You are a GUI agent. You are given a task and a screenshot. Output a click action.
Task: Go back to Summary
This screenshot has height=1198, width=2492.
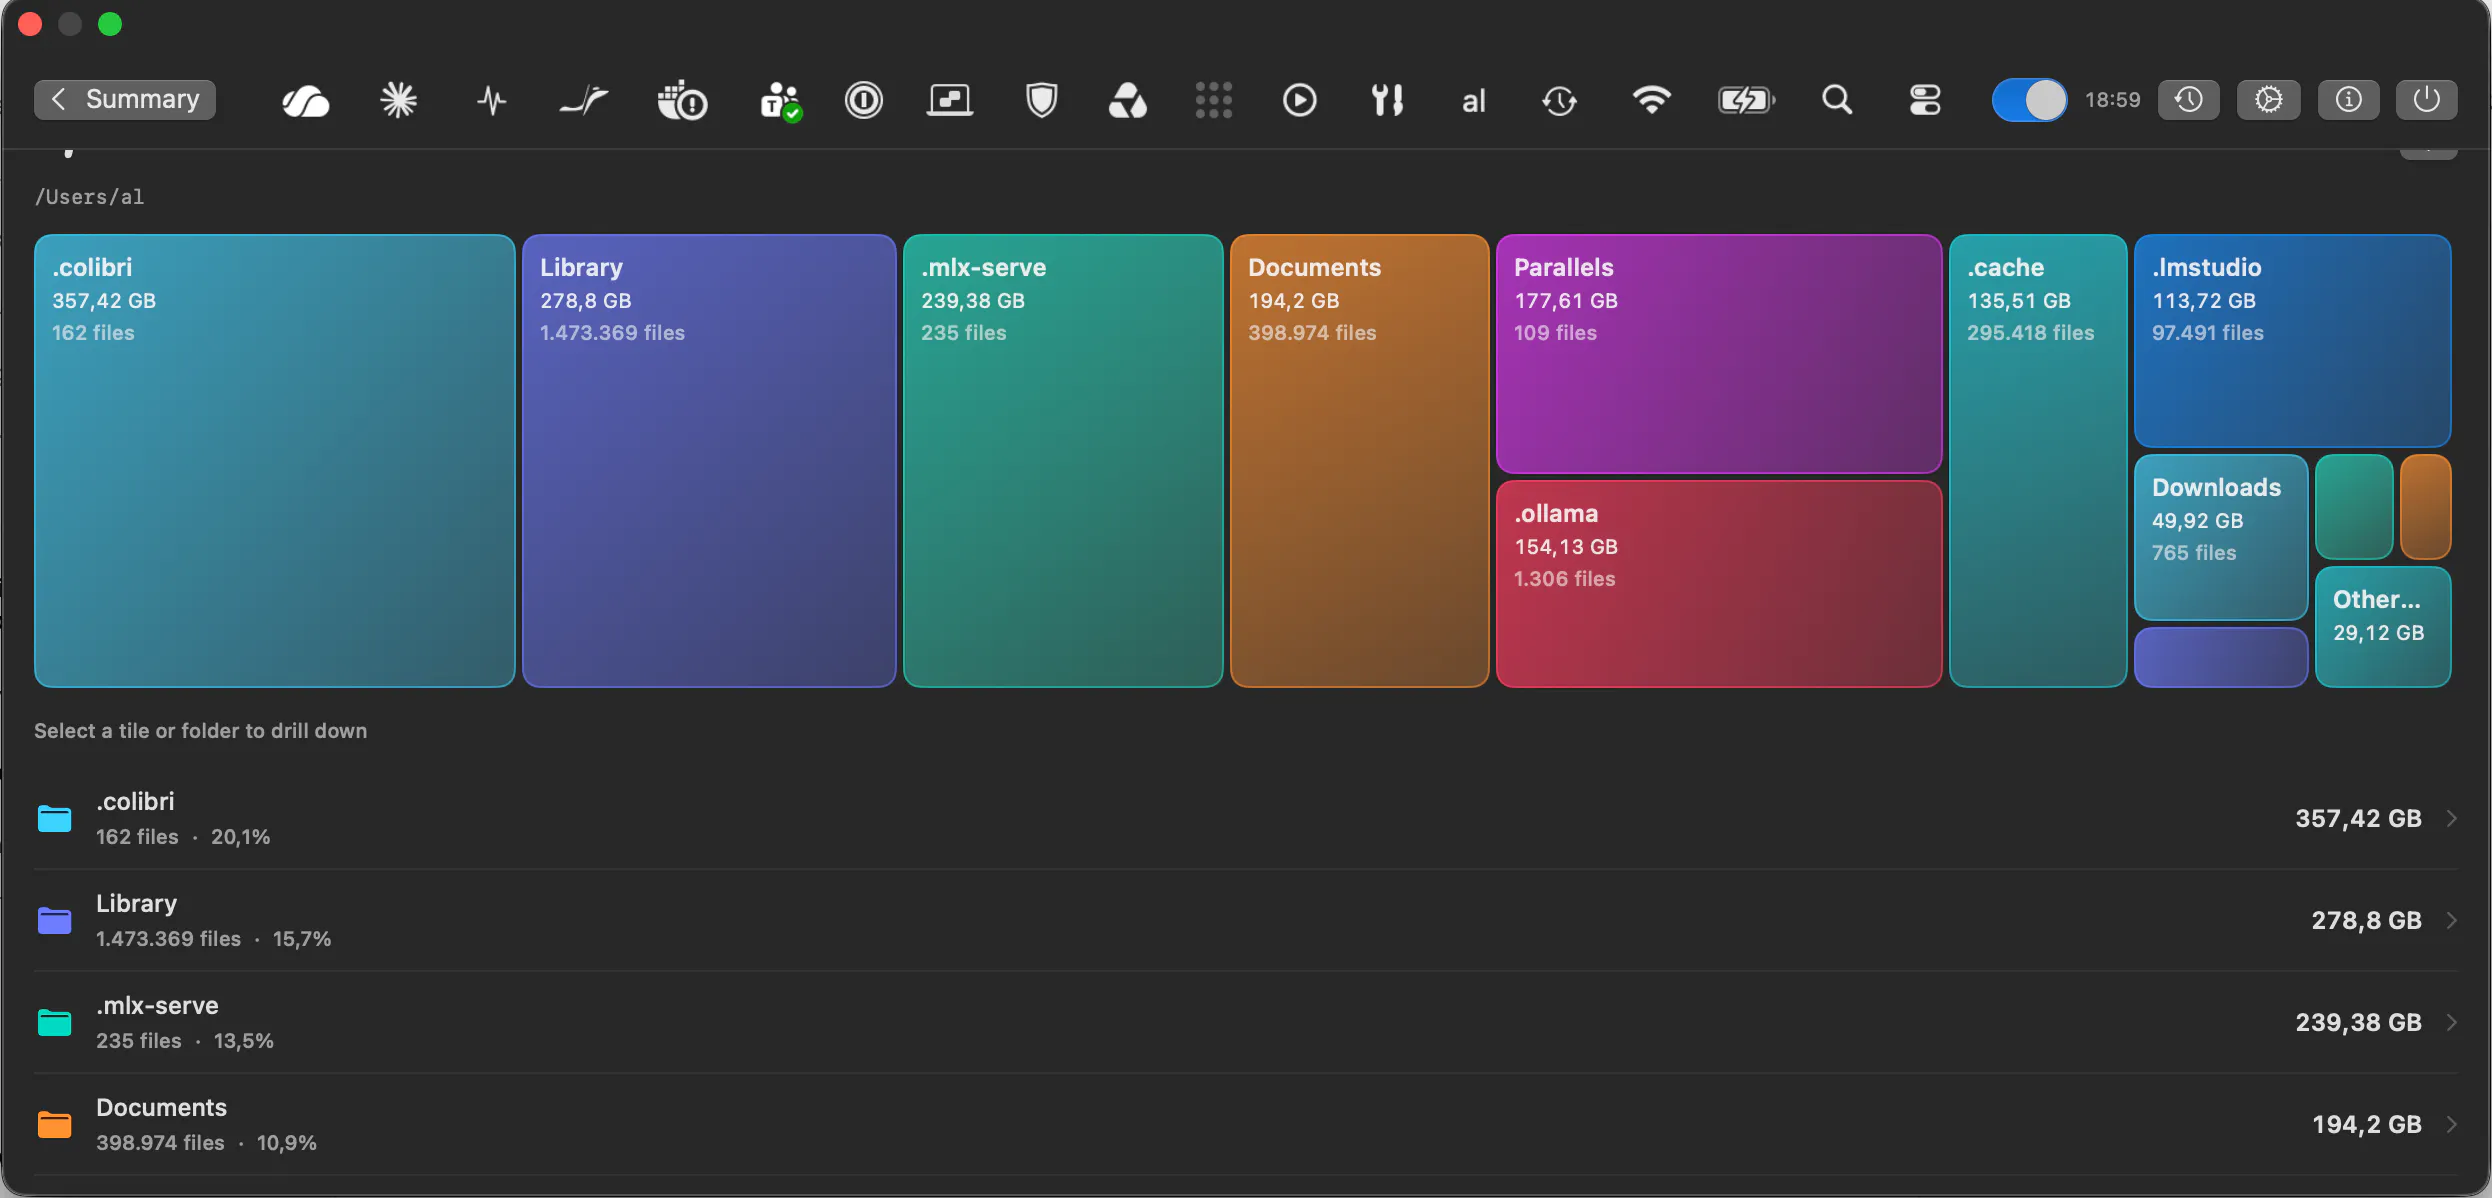coord(125,100)
